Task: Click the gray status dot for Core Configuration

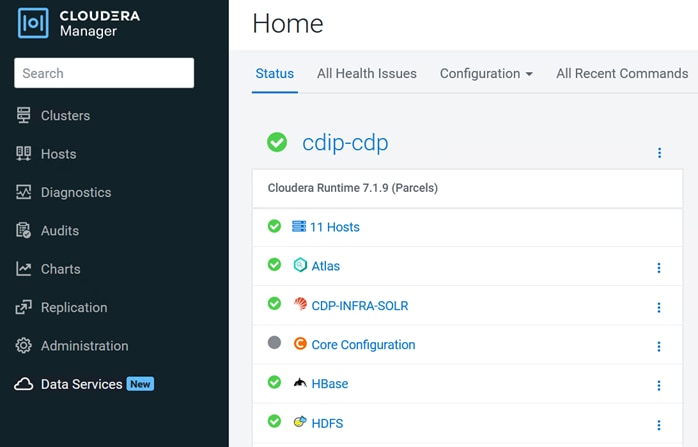Action: click(274, 342)
